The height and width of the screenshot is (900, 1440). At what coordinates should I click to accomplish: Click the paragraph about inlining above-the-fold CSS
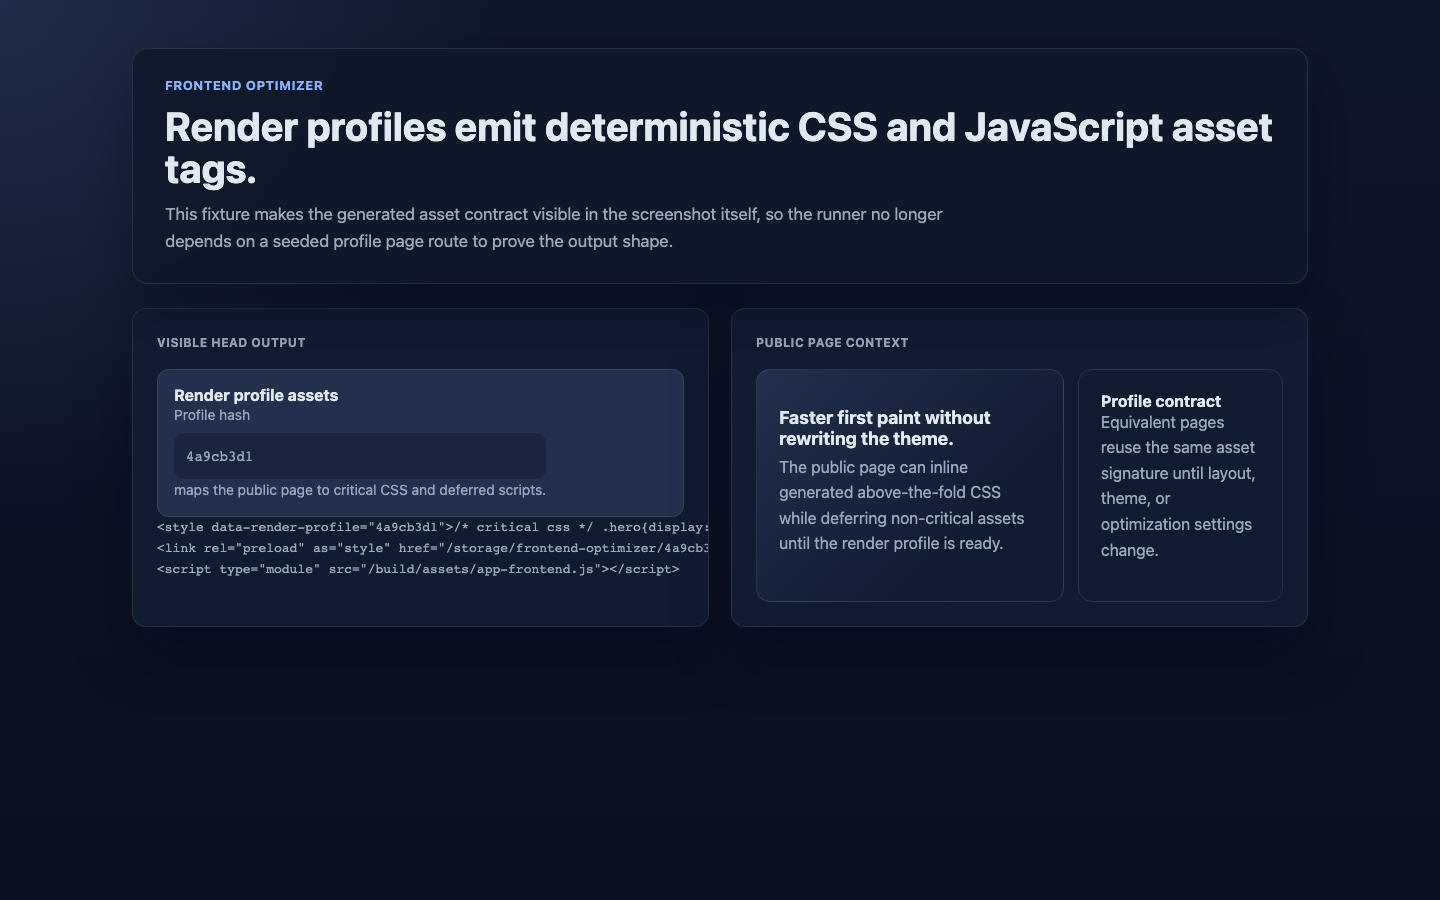[x=902, y=505]
